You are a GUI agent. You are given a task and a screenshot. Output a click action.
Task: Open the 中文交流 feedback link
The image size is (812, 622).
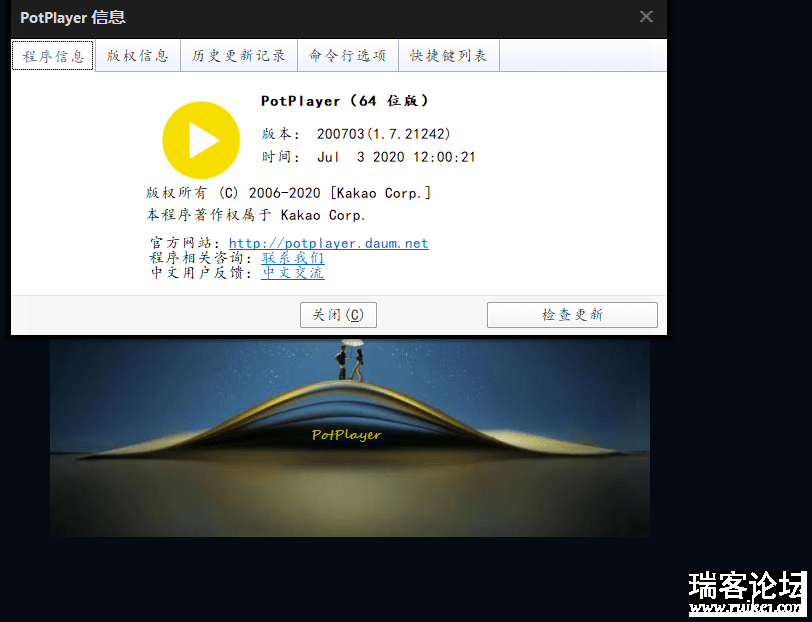pos(293,272)
